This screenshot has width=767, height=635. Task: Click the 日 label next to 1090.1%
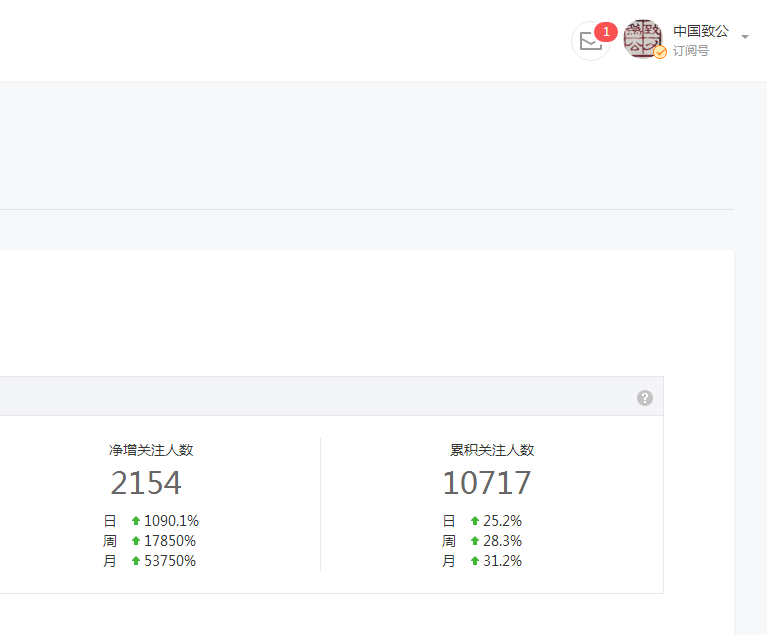(110, 521)
